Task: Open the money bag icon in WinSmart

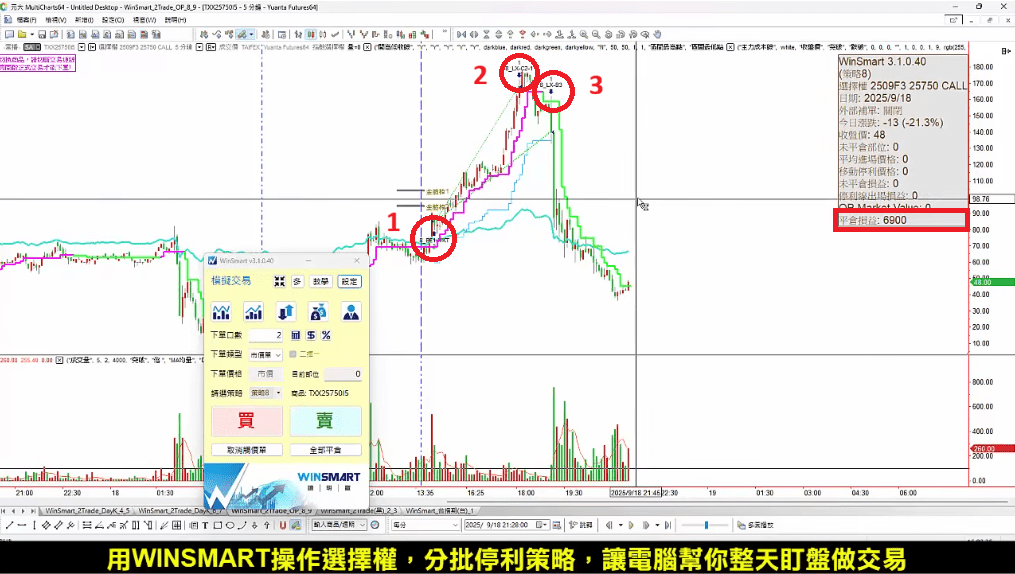Action: (317, 311)
